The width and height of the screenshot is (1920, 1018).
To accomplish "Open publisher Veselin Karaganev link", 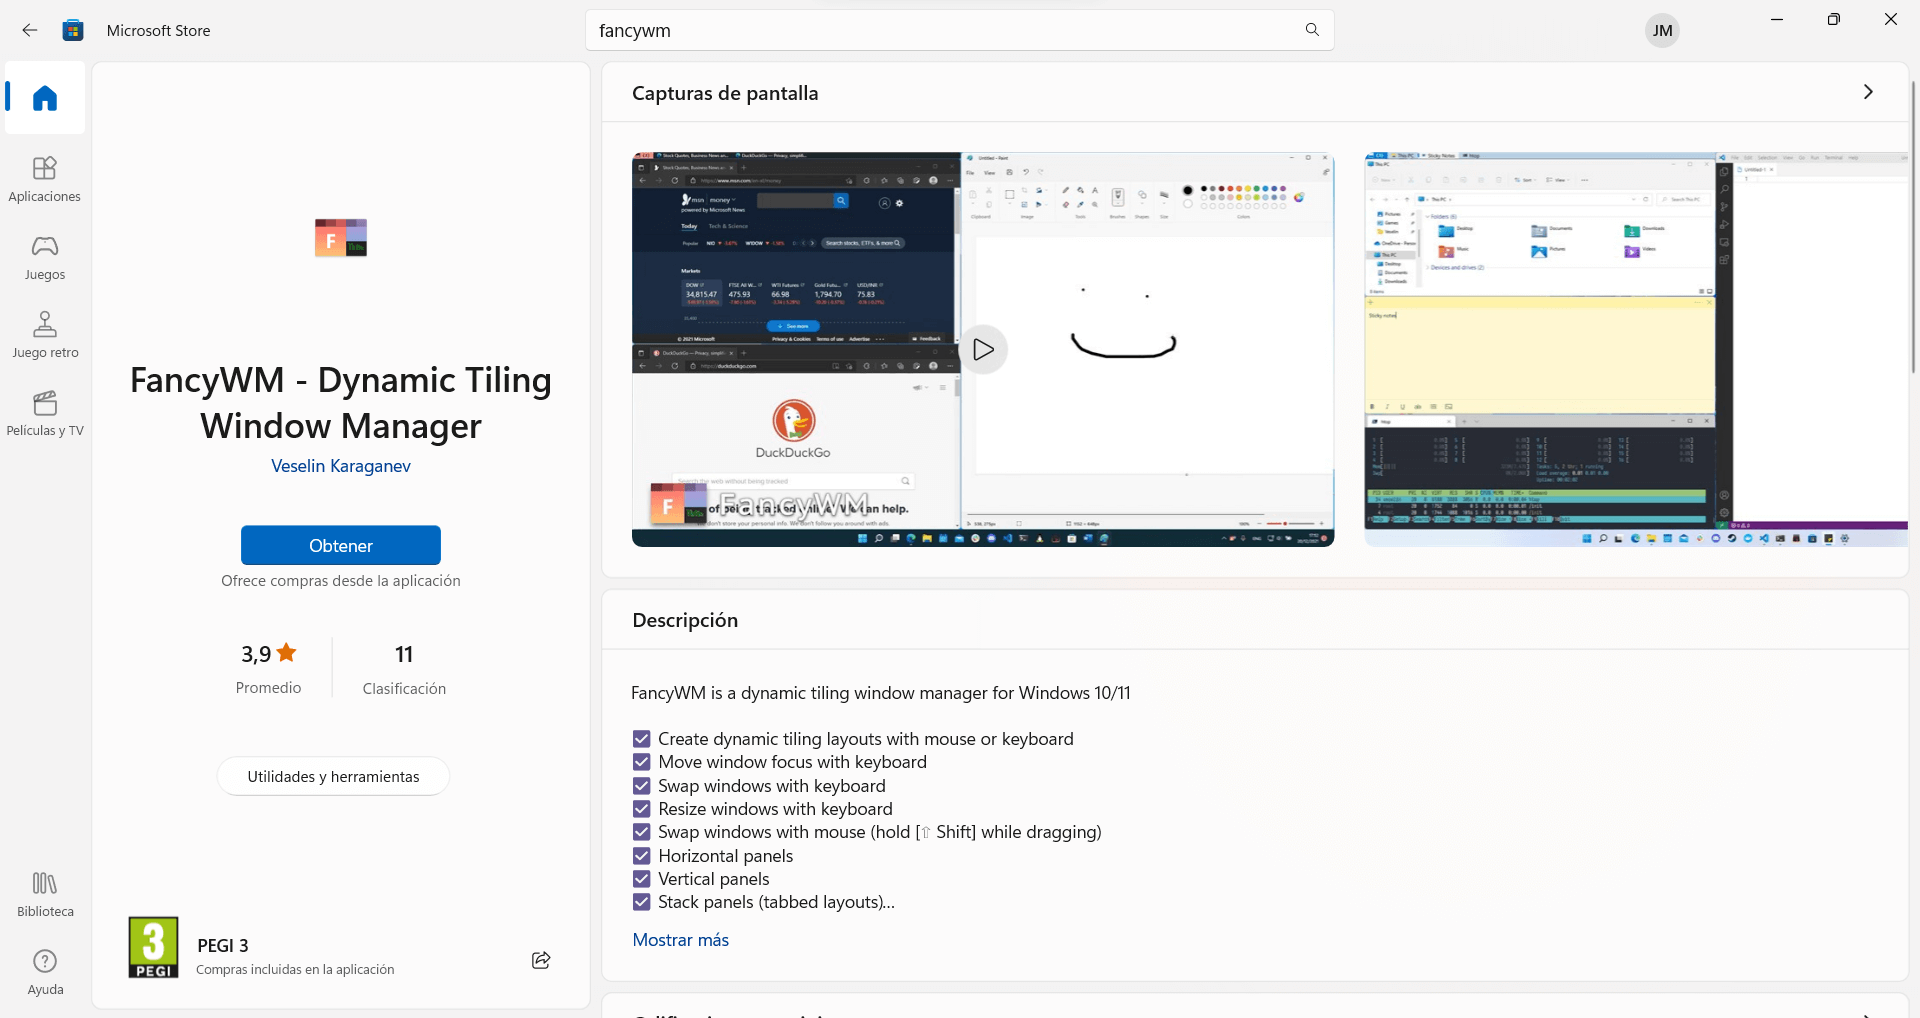I will [341, 466].
